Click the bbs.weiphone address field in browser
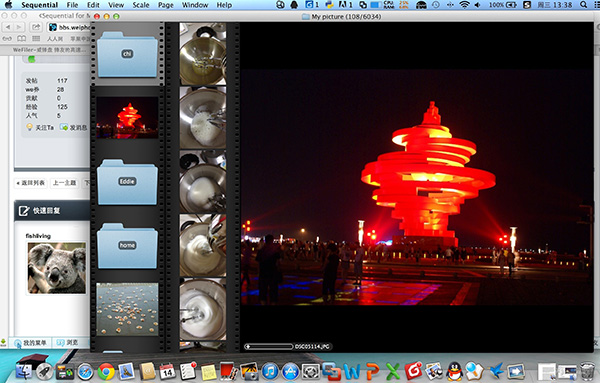 tap(70, 27)
